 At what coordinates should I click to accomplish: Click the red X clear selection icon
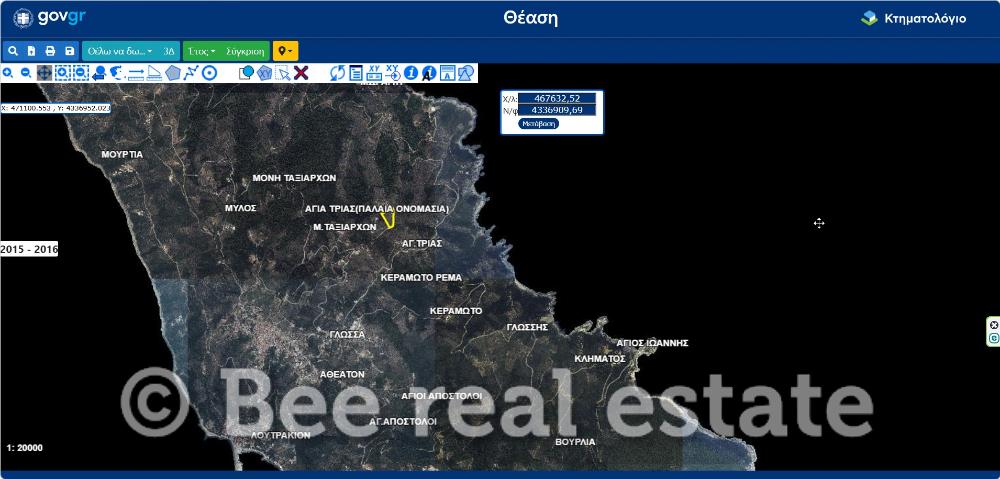301,73
